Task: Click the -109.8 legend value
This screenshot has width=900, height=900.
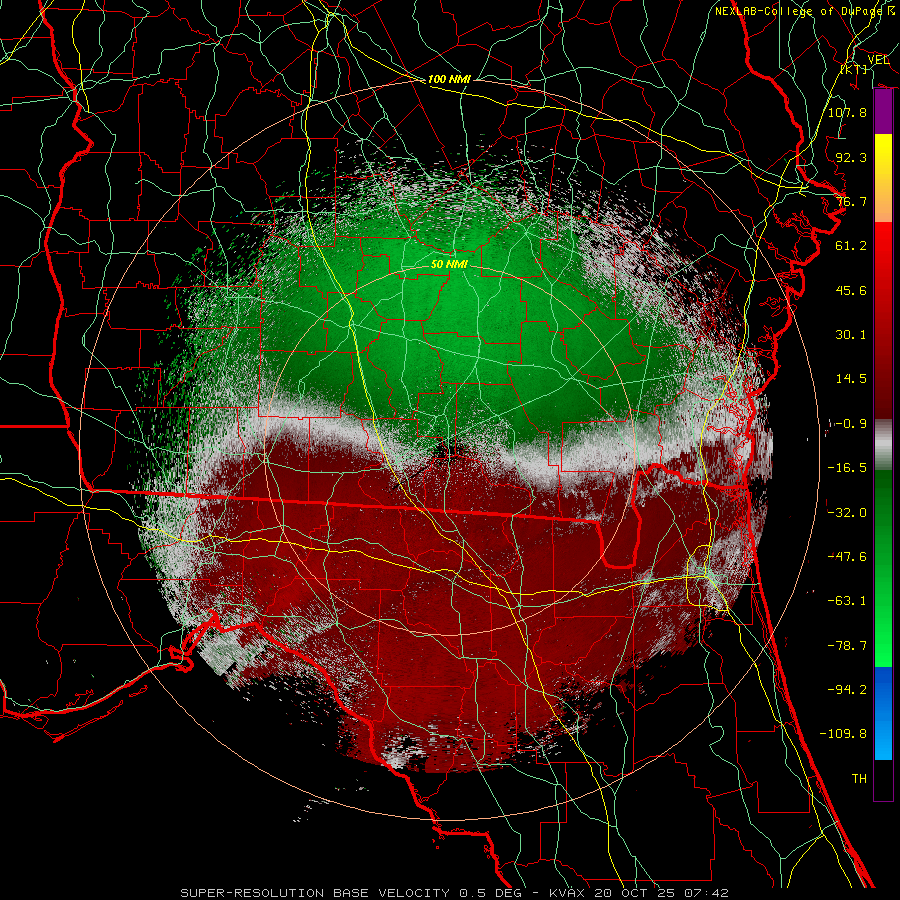Action: pos(843,734)
